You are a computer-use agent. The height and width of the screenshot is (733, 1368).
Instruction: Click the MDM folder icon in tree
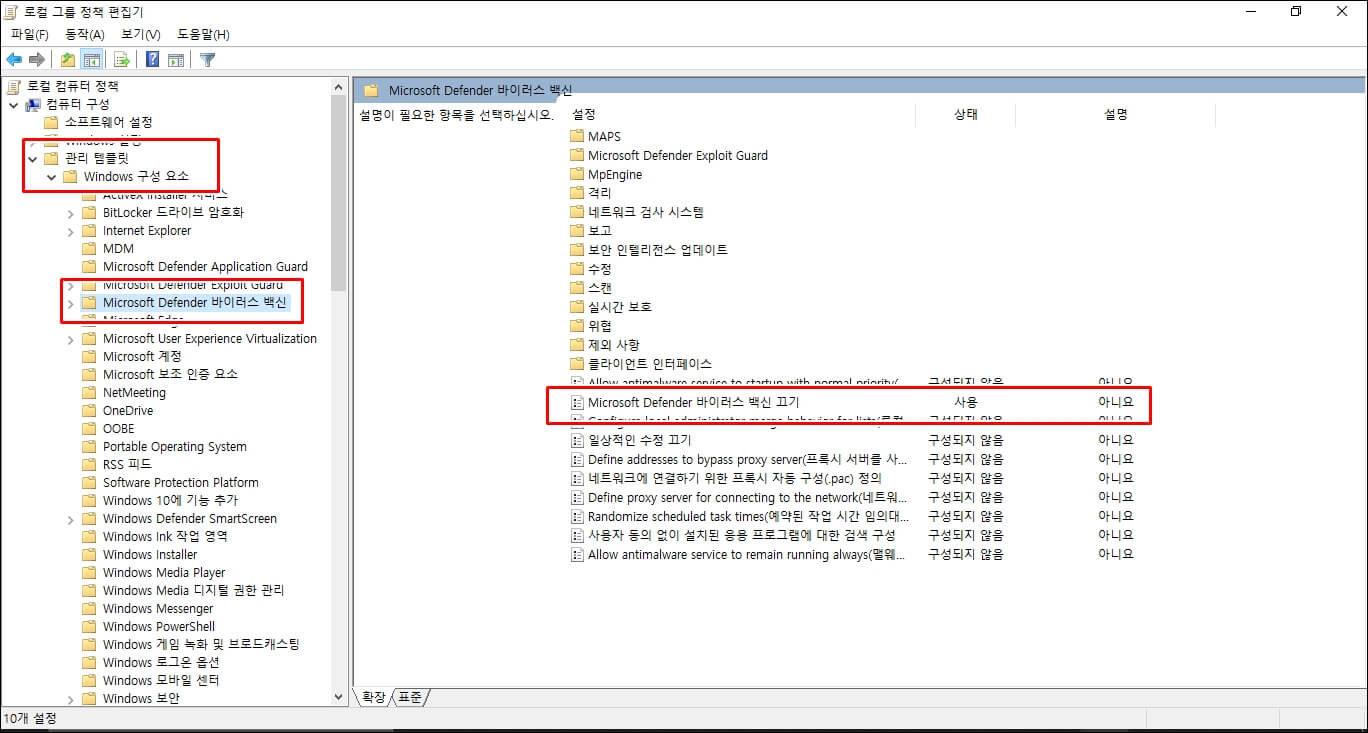(x=89, y=249)
